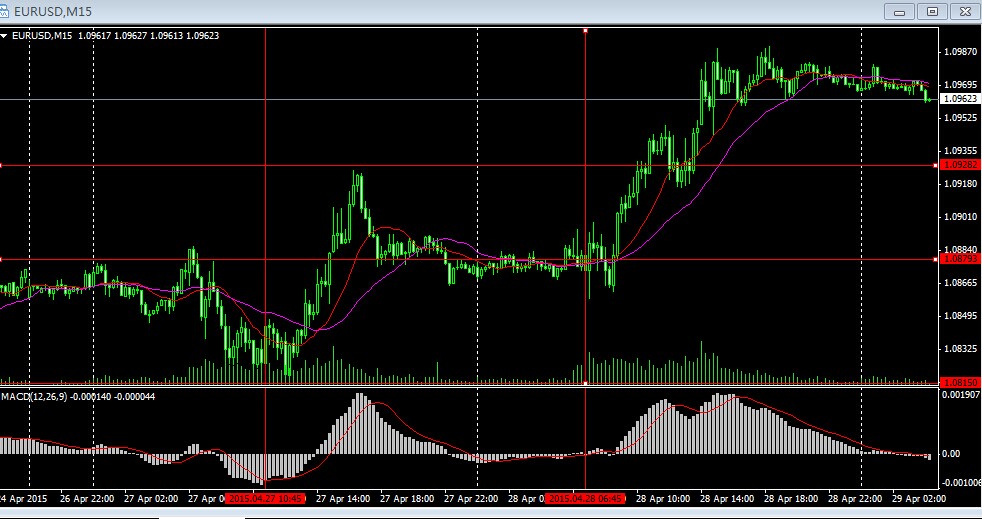Click the top handle of the 28 Apr vertical line
The height and width of the screenshot is (519, 982).
(x=585, y=31)
